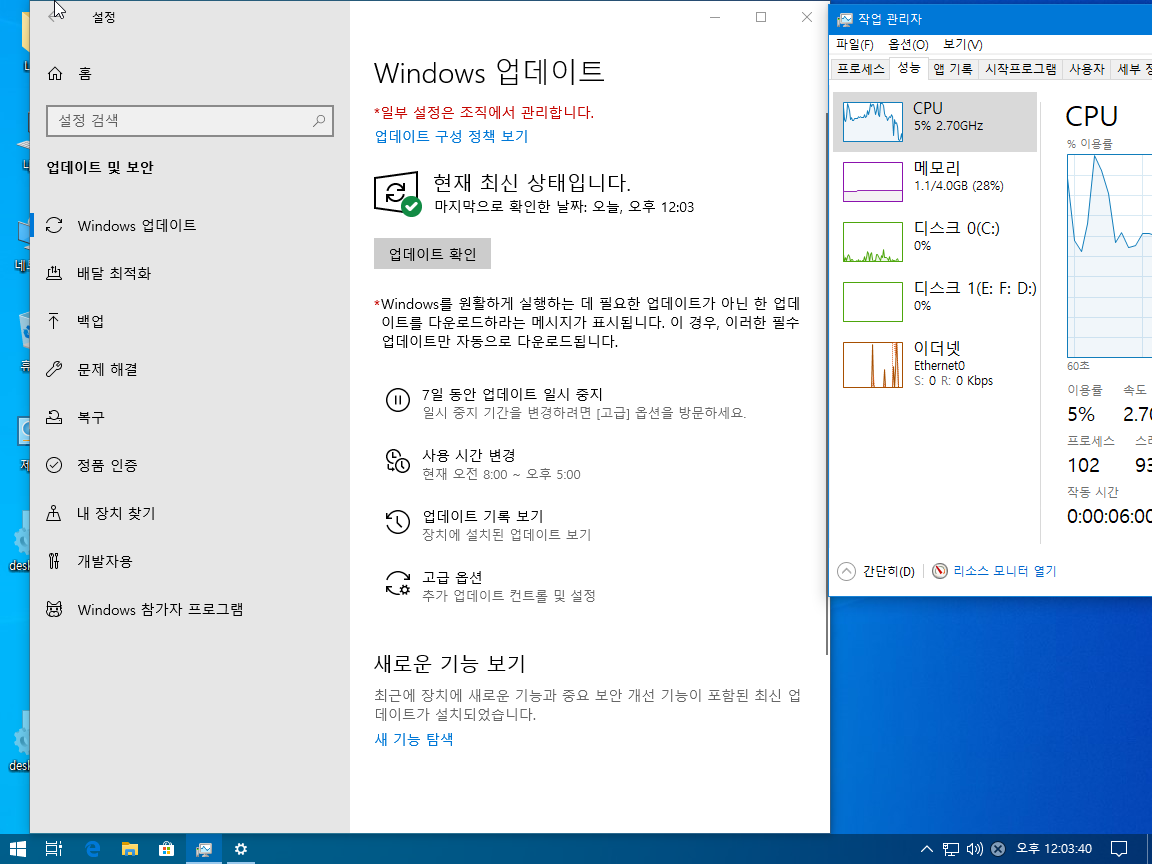Click the Home icon in Settings sidebar
Screen dimensions: 1152x864
pos(54,73)
